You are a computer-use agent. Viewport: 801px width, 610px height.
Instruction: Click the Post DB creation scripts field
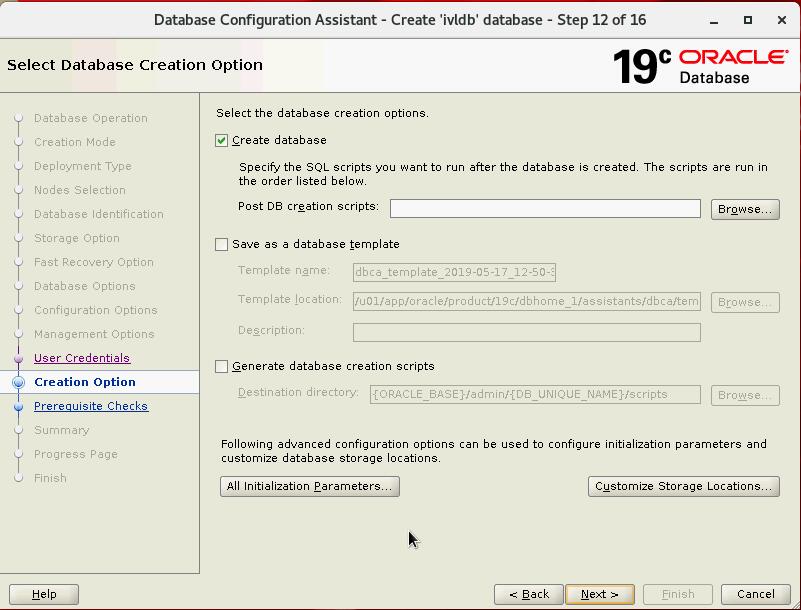click(545, 208)
